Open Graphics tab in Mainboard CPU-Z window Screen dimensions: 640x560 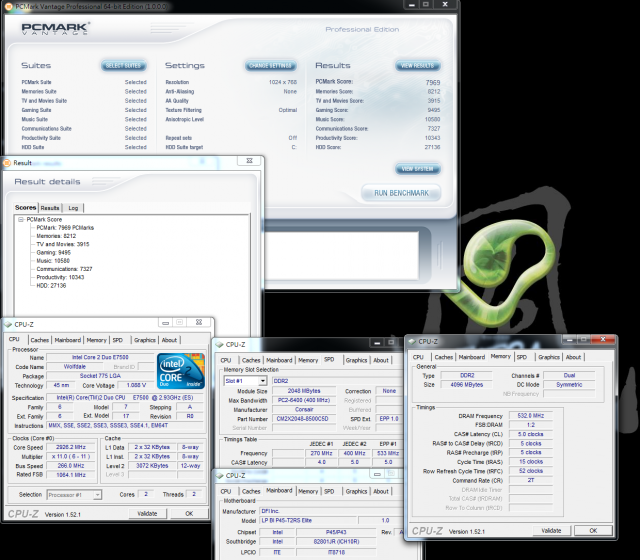(x=356, y=491)
